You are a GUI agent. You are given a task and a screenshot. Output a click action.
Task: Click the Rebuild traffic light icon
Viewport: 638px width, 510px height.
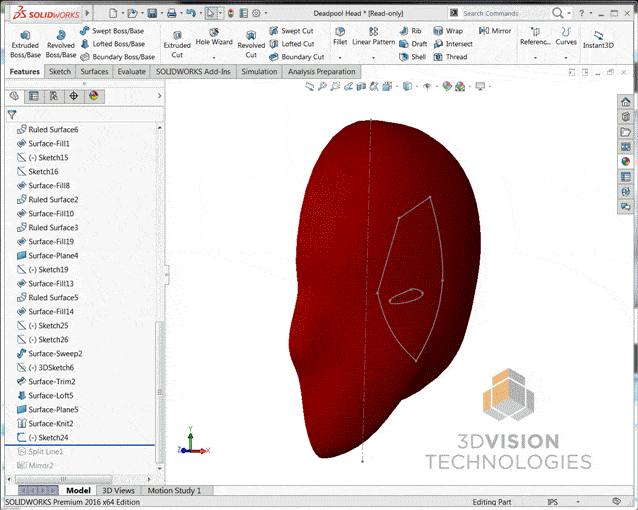click(231, 13)
